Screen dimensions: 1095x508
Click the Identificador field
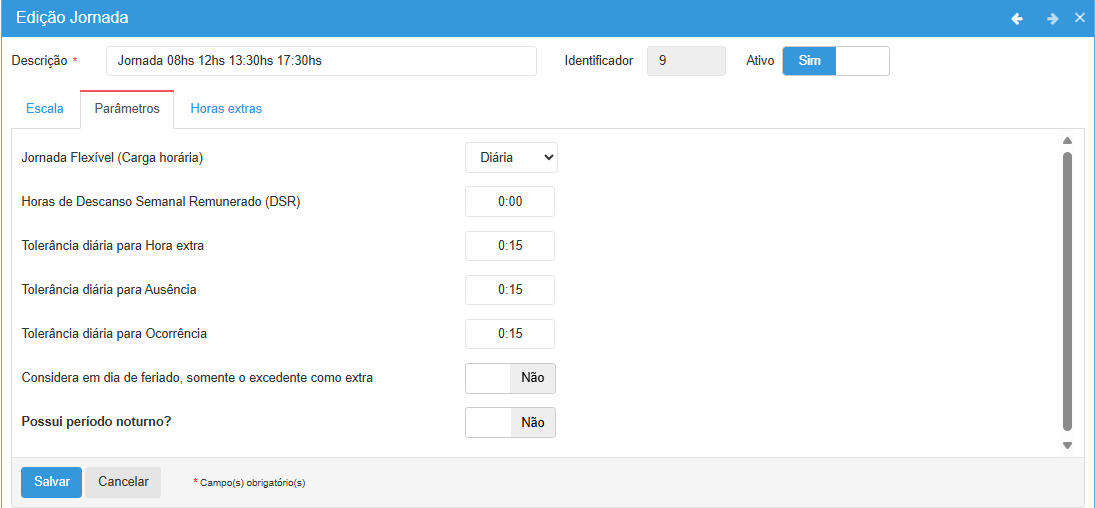pos(686,61)
